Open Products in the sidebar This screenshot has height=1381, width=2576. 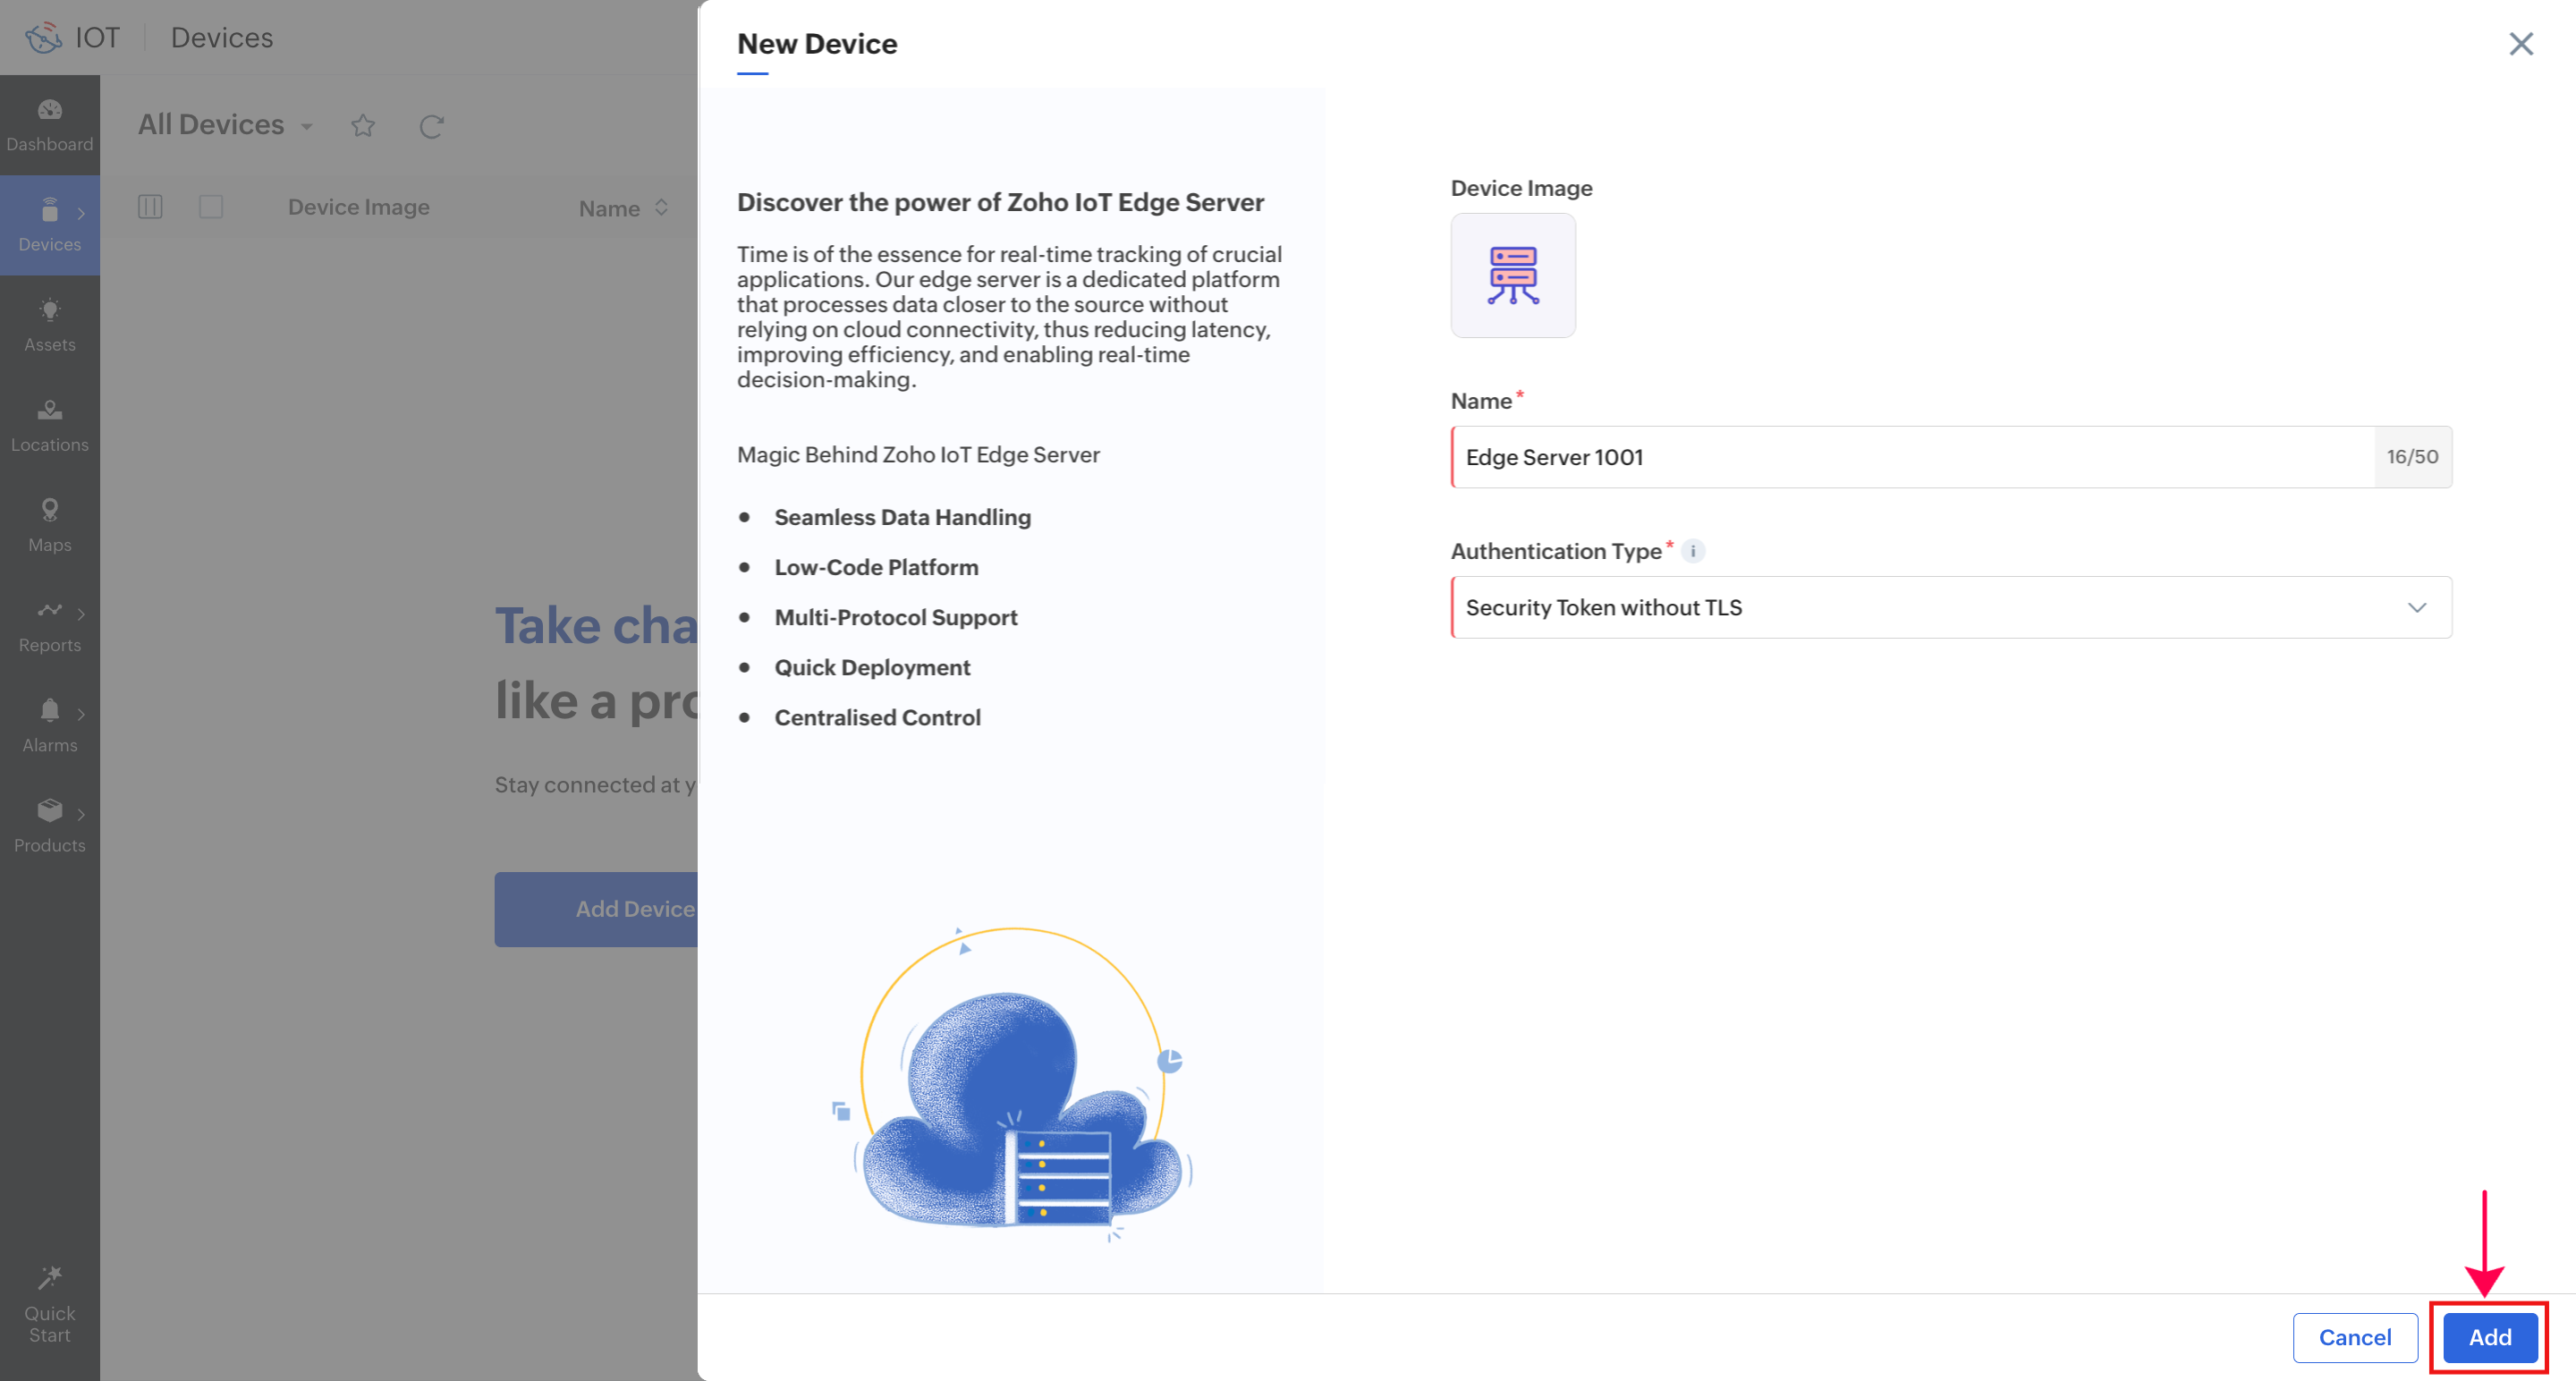[x=49, y=826]
